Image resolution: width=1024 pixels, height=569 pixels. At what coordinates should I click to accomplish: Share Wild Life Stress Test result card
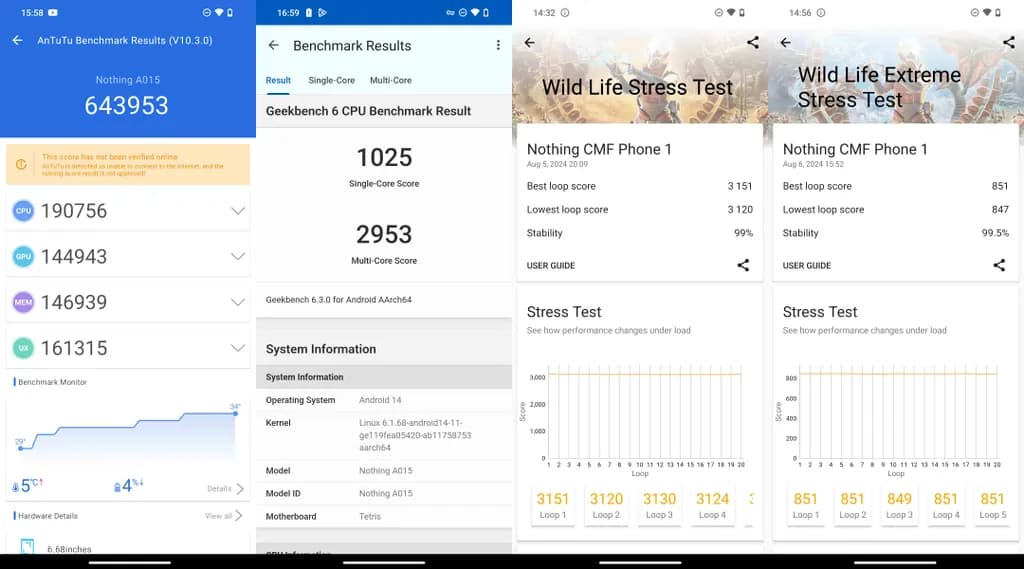(x=743, y=265)
